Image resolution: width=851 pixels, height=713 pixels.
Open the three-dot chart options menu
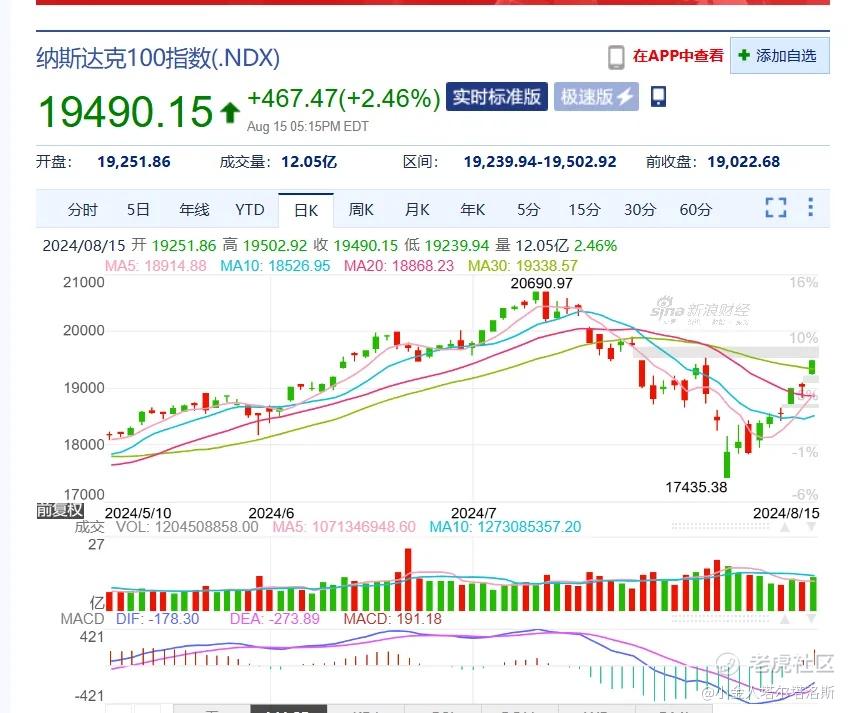(x=810, y=207)
